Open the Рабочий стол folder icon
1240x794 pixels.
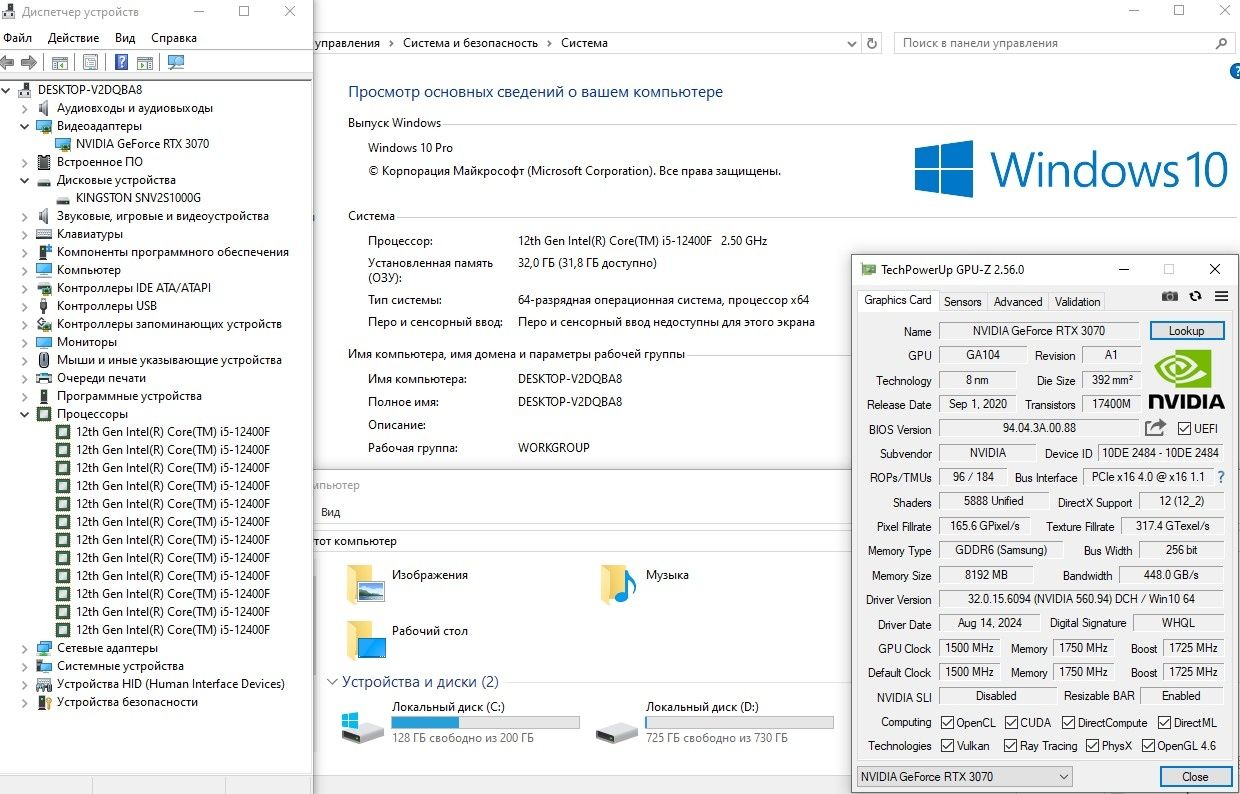tap(365, 640)
